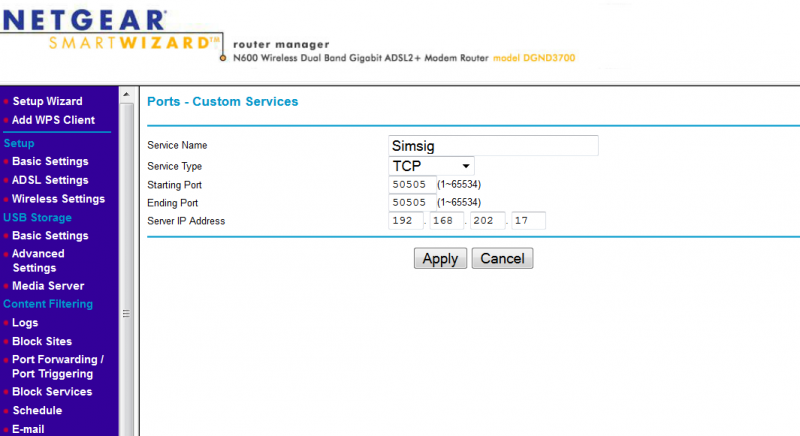Click the Ports - Custom Services title
The width and height of the screenshot is (800, 436).
222,101
